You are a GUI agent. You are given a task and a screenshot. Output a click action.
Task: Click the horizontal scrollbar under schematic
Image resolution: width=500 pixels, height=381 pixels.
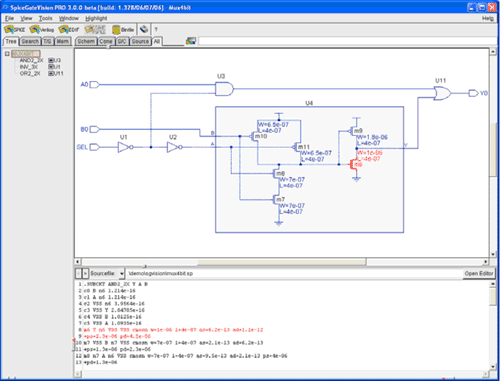[x=282, y=262]
